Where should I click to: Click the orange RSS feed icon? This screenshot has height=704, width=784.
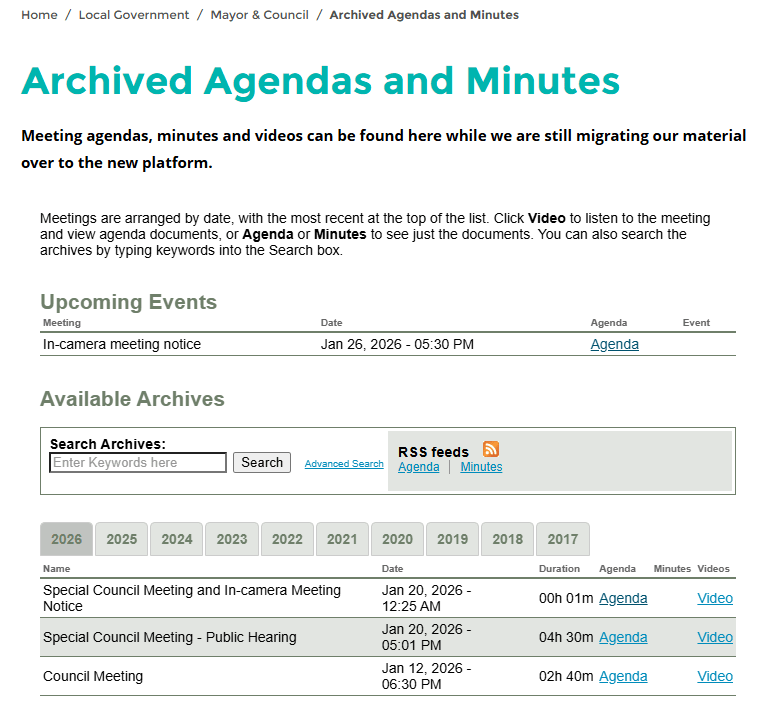(x=491, y=450)
